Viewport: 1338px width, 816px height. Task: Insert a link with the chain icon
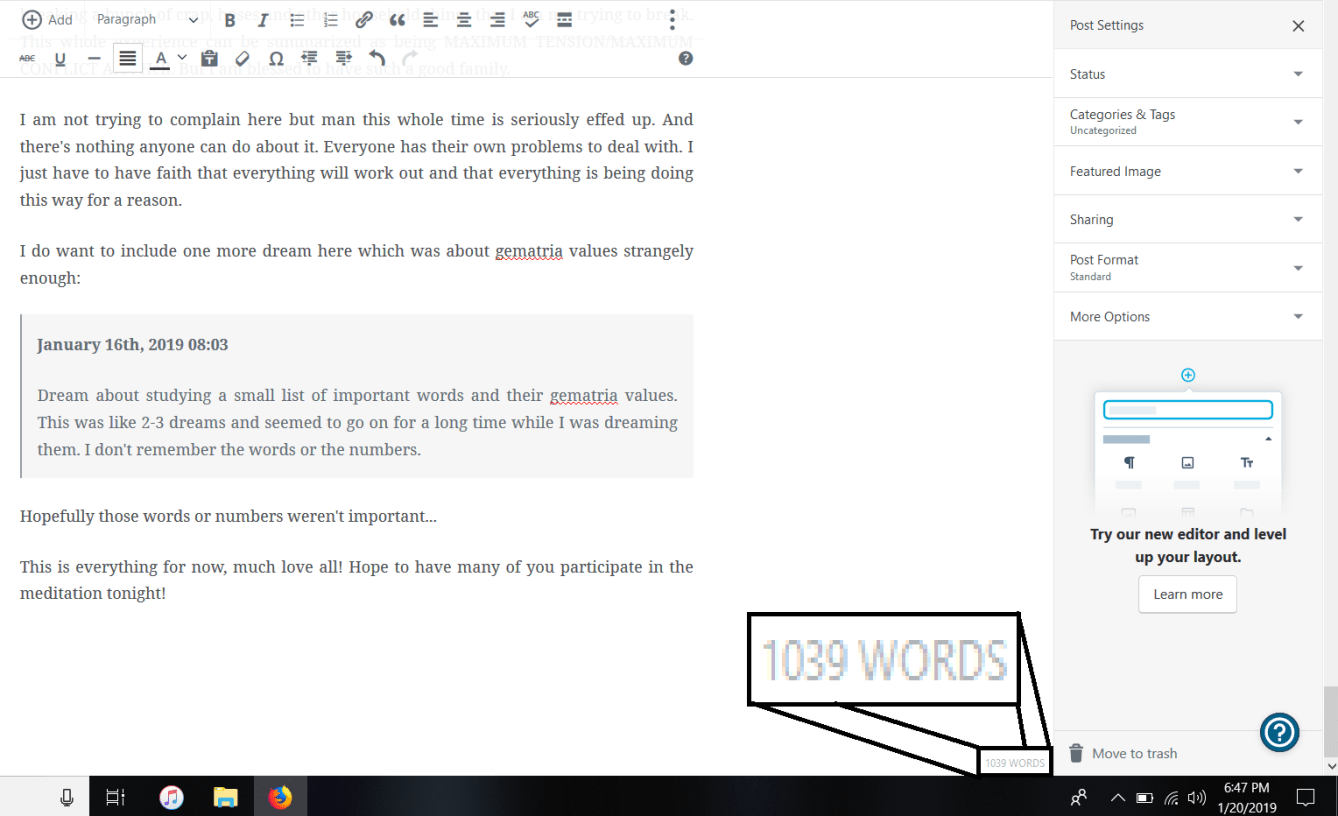(364, 20)
